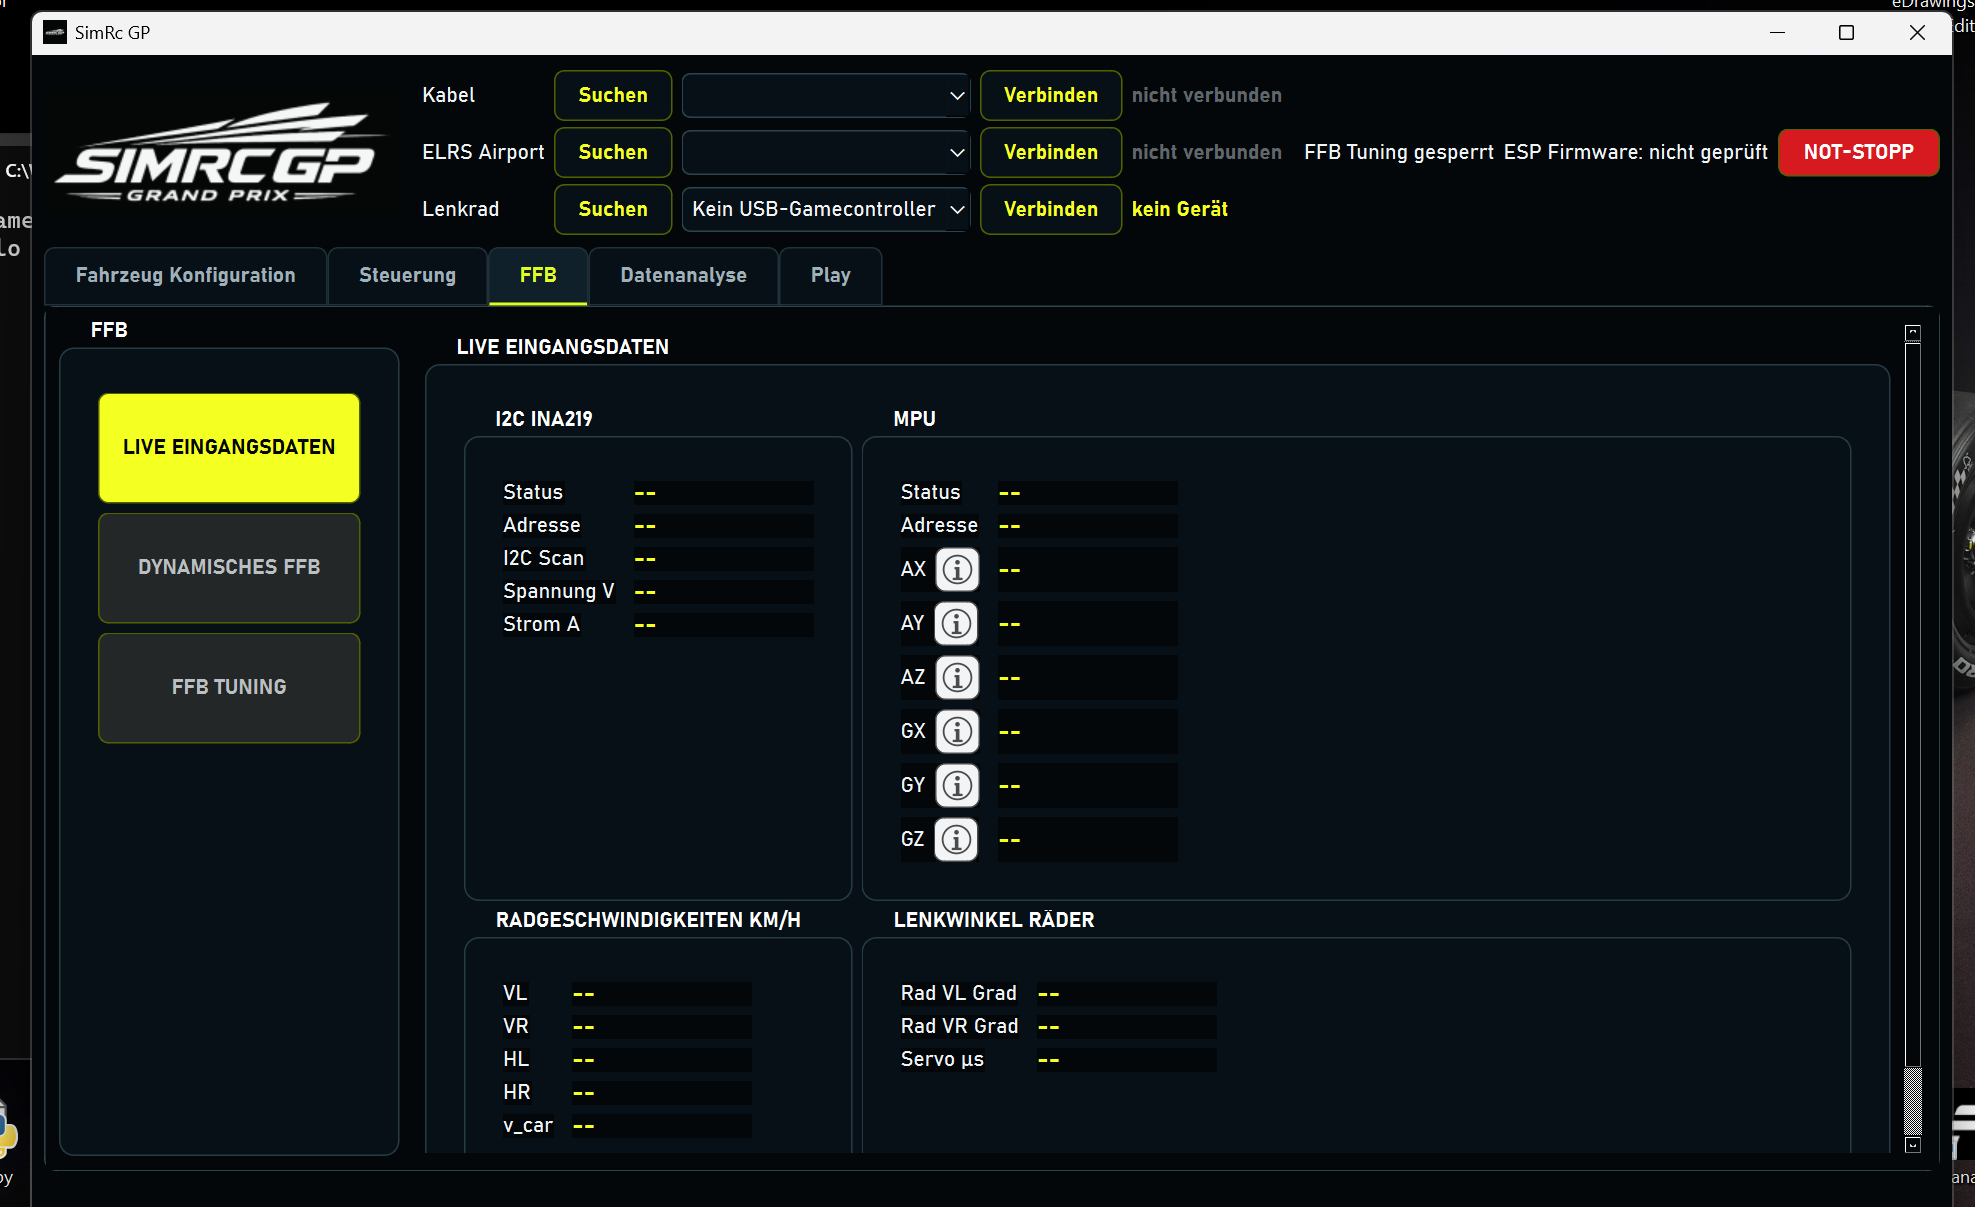Open the AX axis info icon
1975x1207 pixels.
[957, 570]
